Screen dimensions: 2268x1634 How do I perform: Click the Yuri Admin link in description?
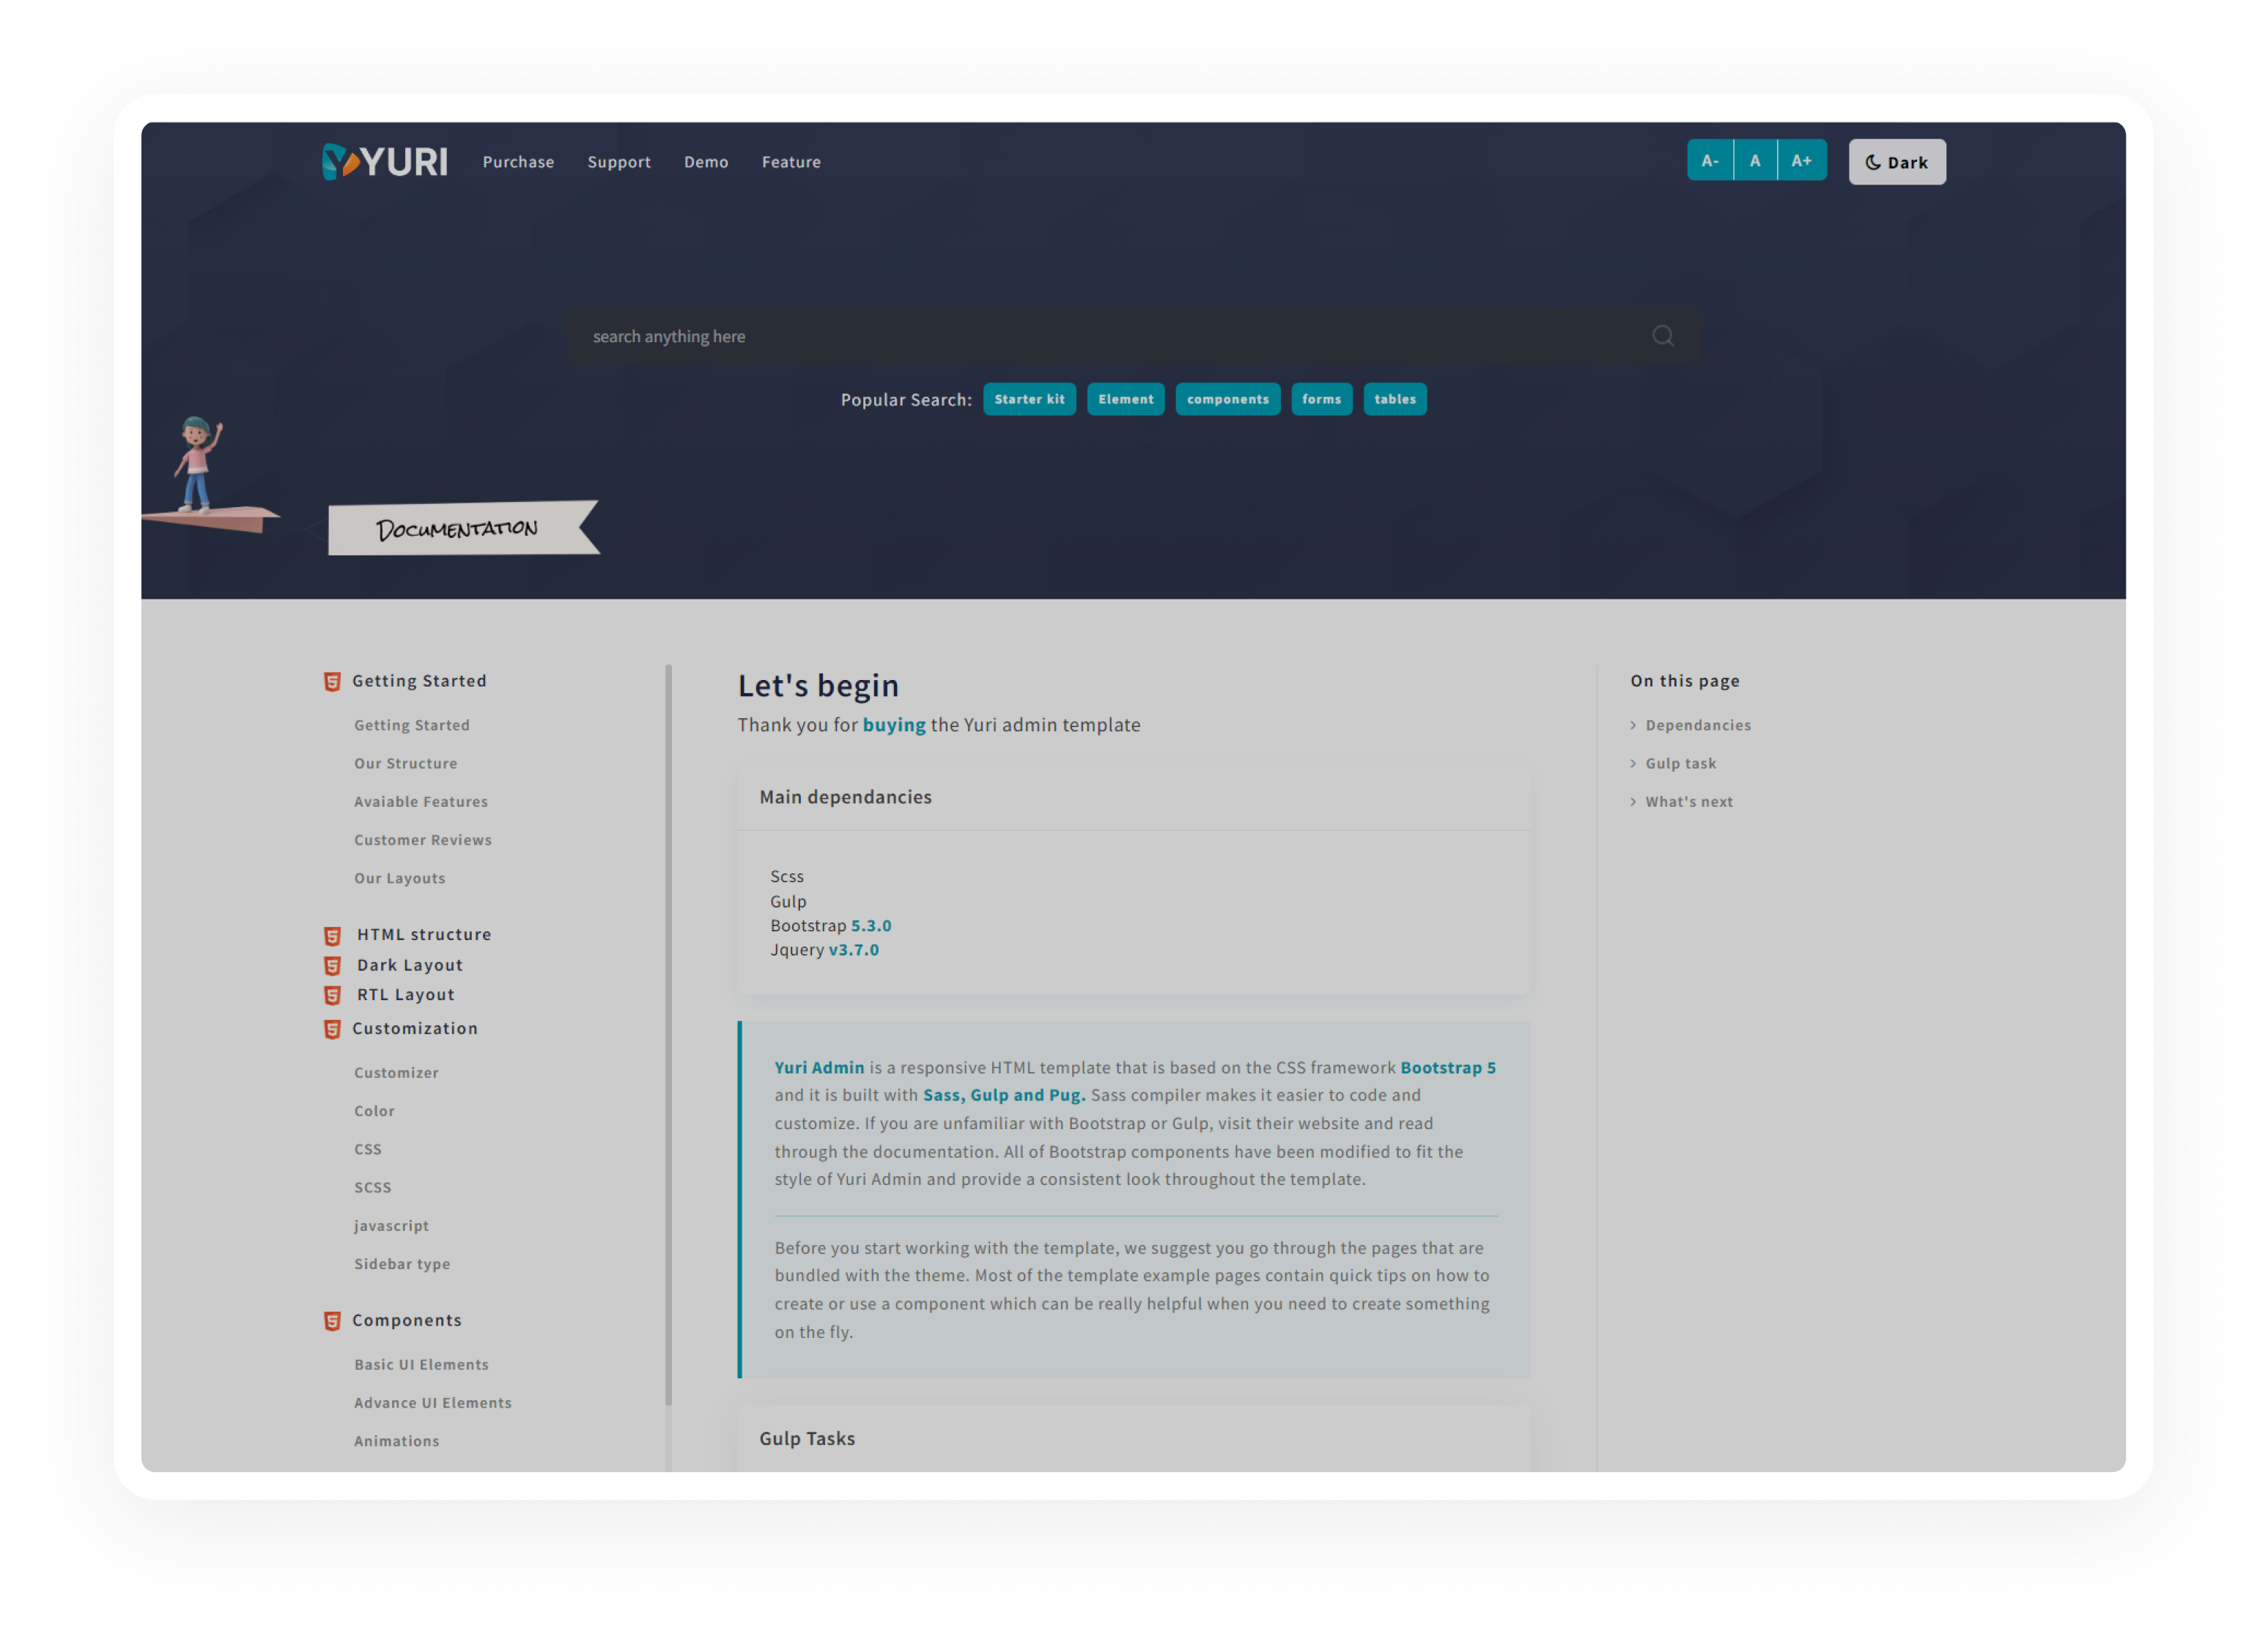(x=819, y=1068)
